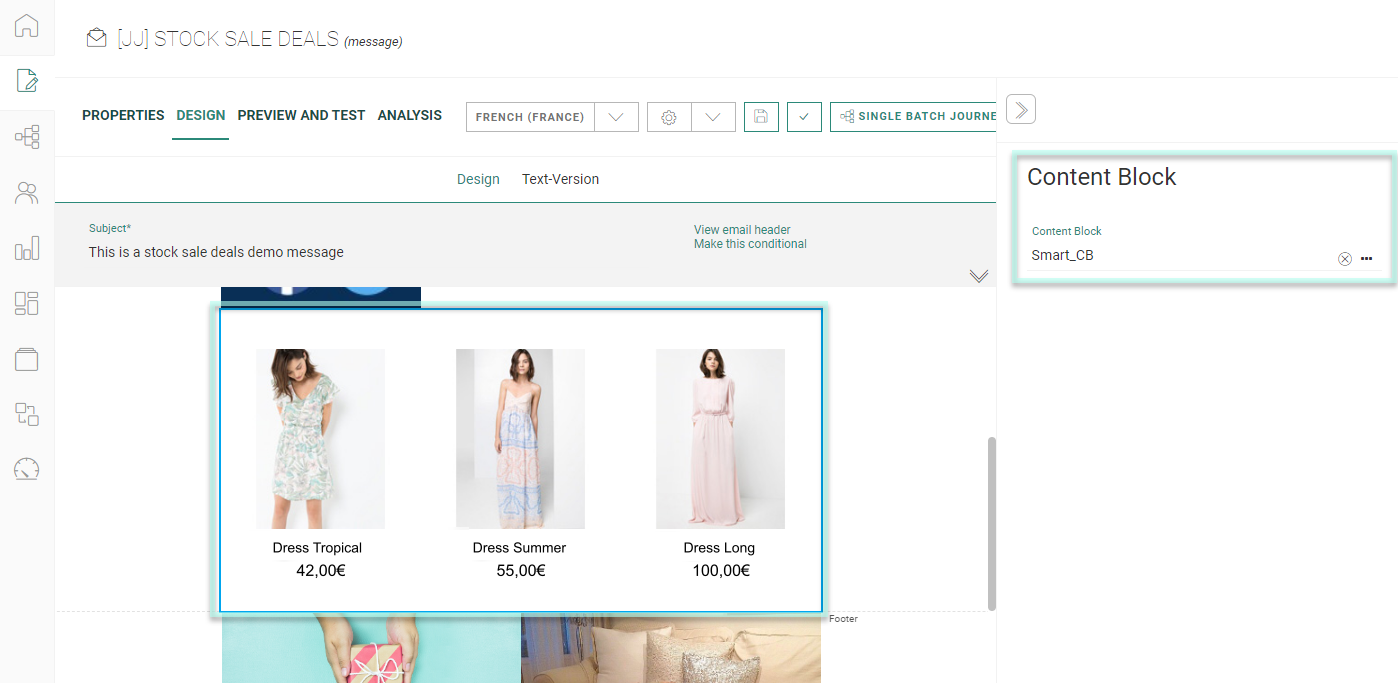Expand the subject header chevron
This screenshot has width=1398, height=683.
(x=979, y=276)
